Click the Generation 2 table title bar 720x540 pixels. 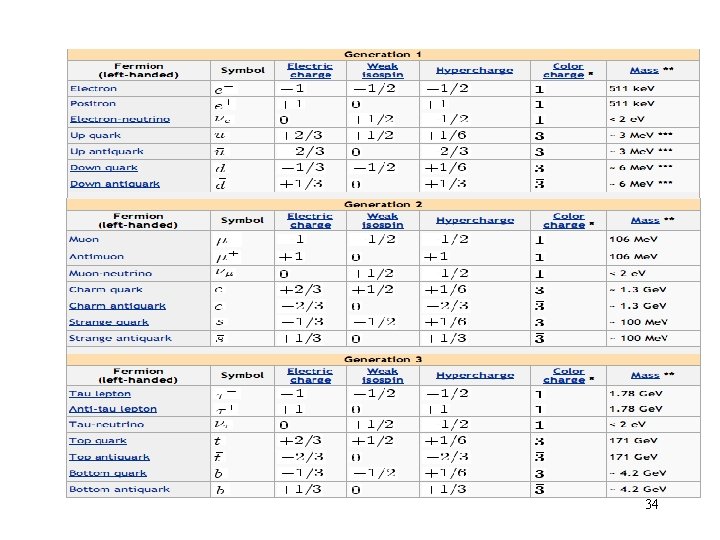pos(383,204)
